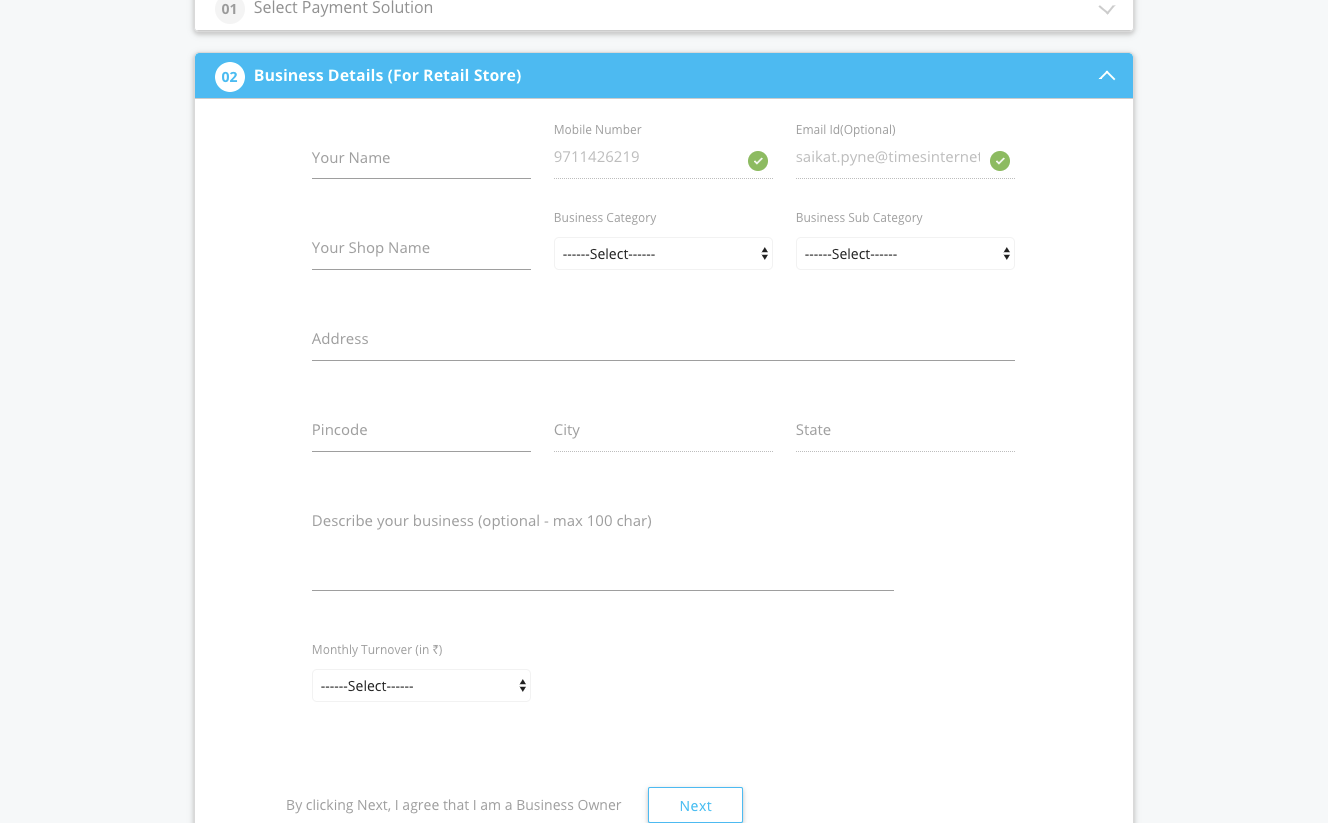Click the Pincode input field
This screenshot has width=1328, height=823.
tap(421, 430)
